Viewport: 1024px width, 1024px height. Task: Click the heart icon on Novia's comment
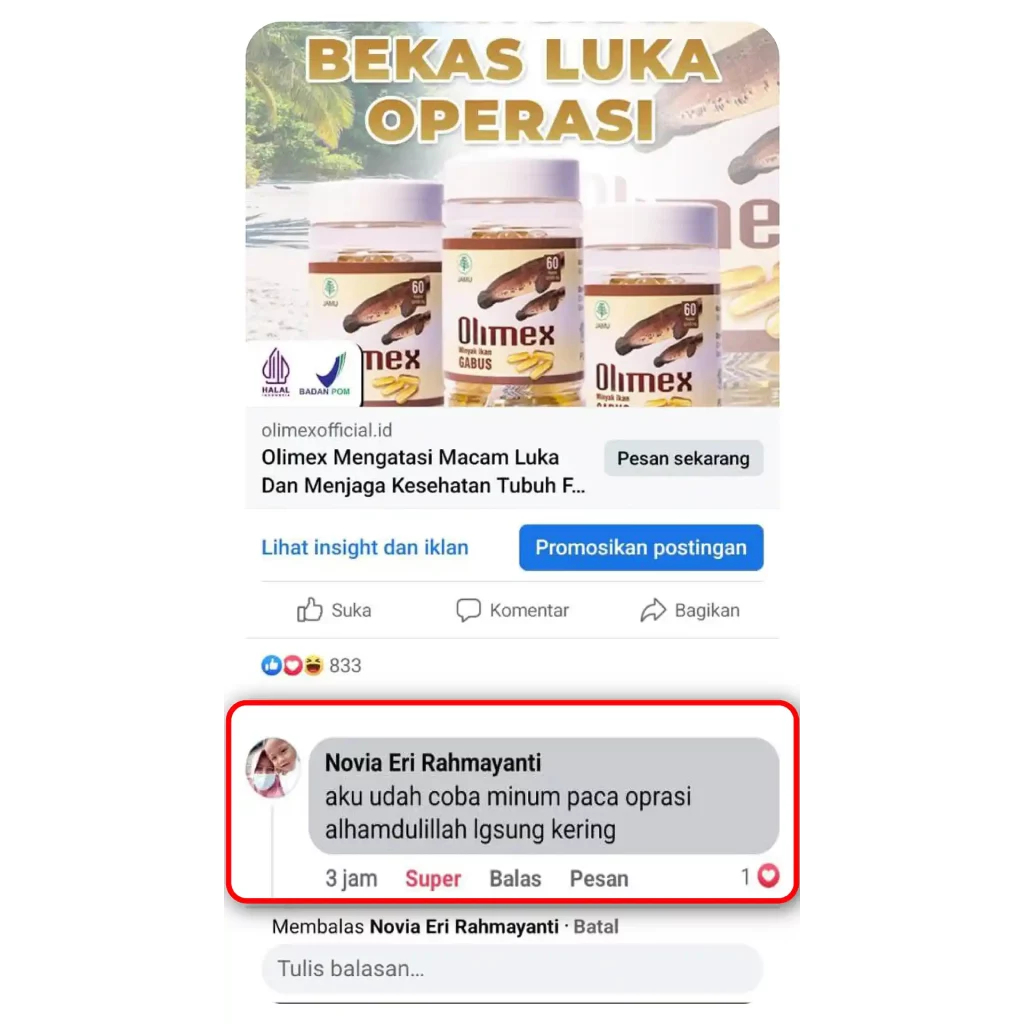coord(769,876)
